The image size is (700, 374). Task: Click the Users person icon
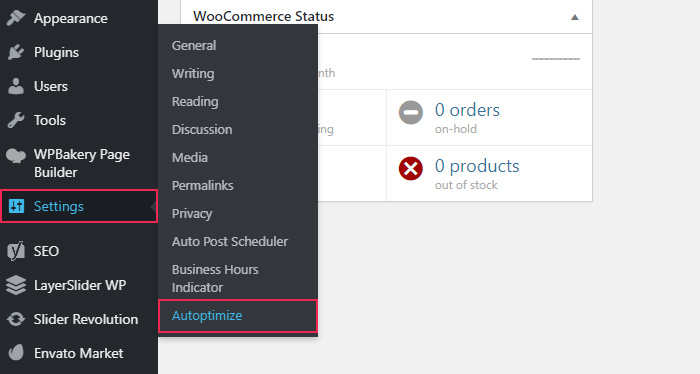16,86
